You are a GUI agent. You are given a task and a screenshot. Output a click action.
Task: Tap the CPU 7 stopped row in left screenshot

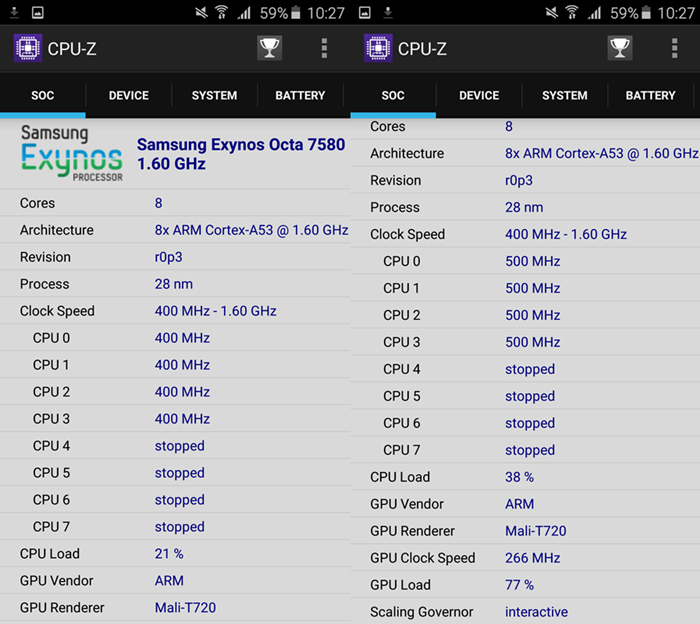click(175, 527)
